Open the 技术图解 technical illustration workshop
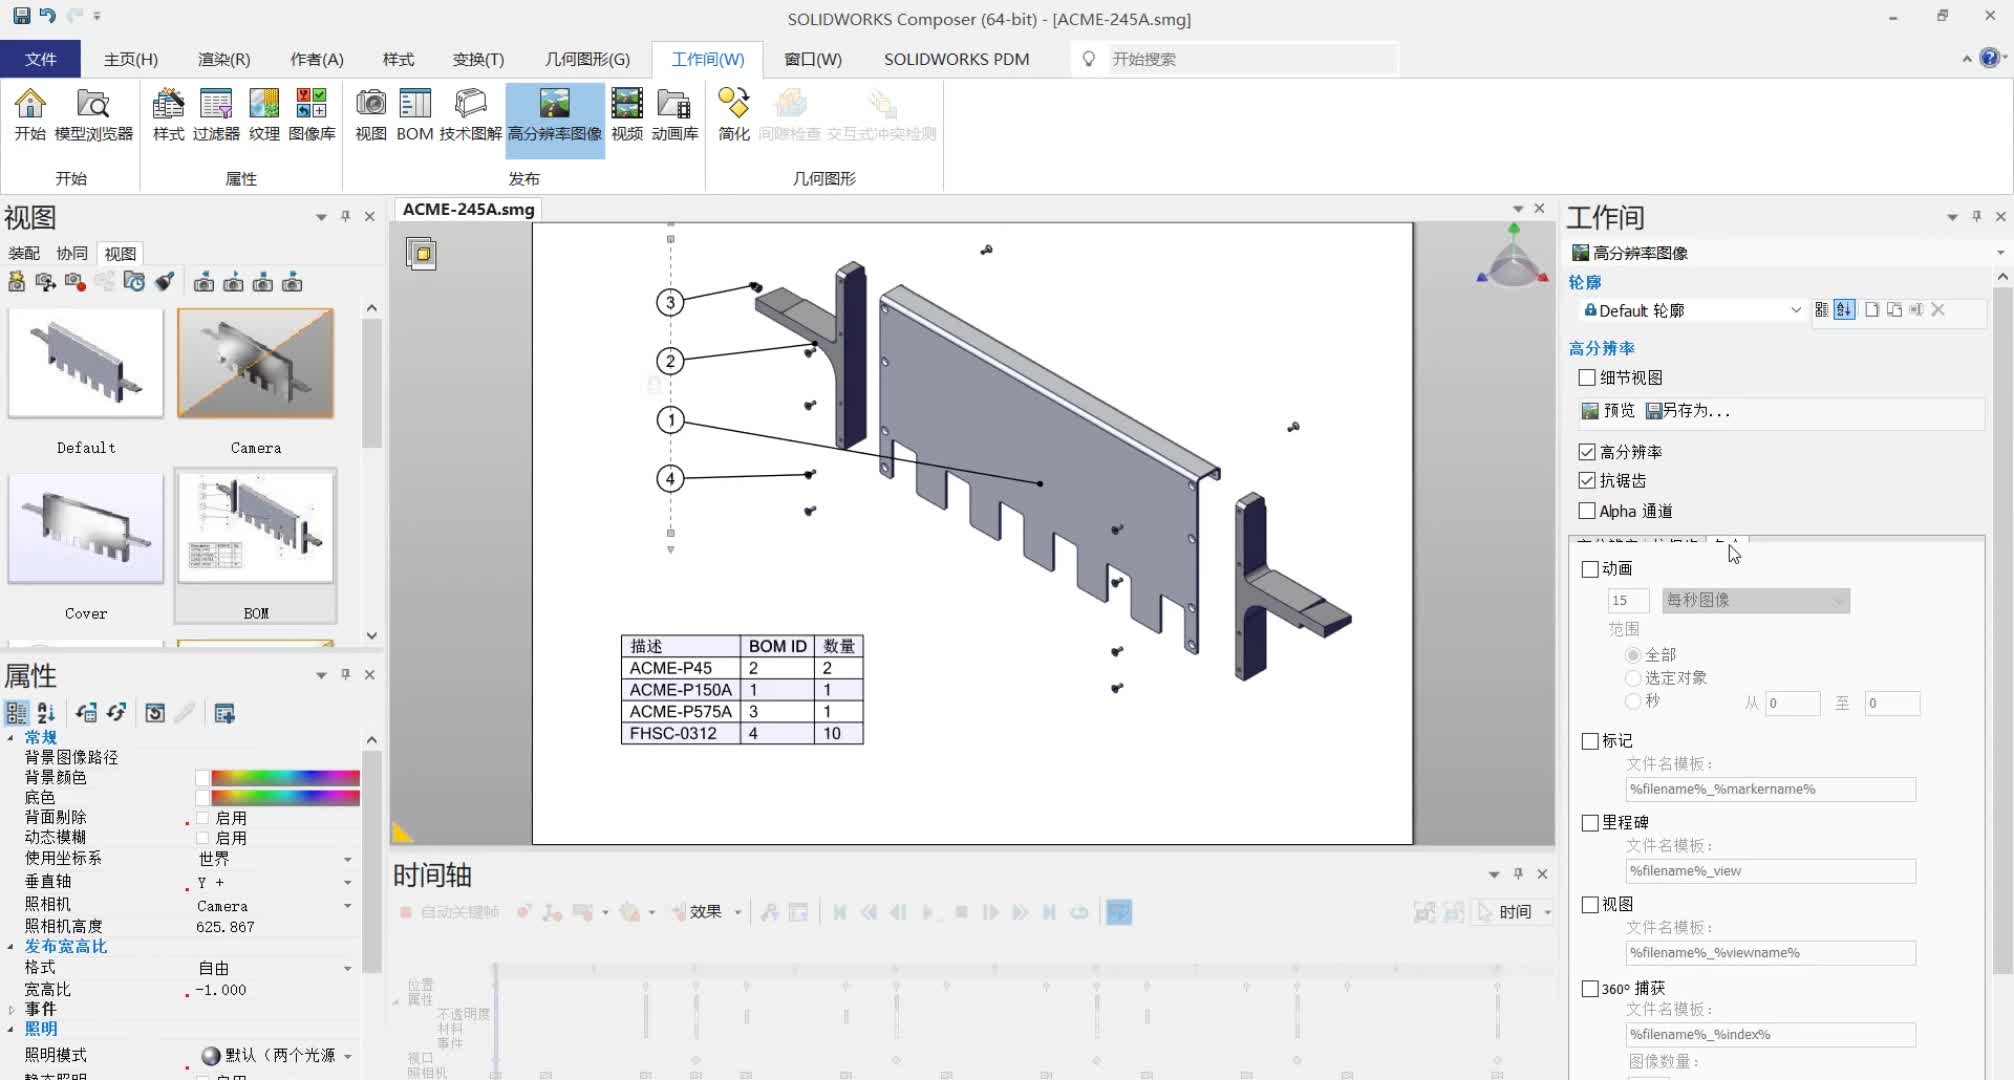This screenshot has height=1080, width=2014. [470, 115]
